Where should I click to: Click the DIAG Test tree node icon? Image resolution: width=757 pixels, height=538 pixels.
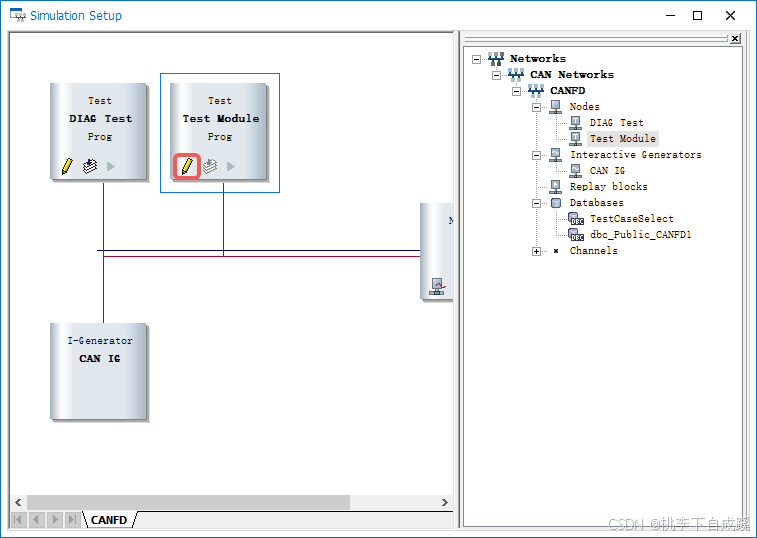(x=575, y=123)
